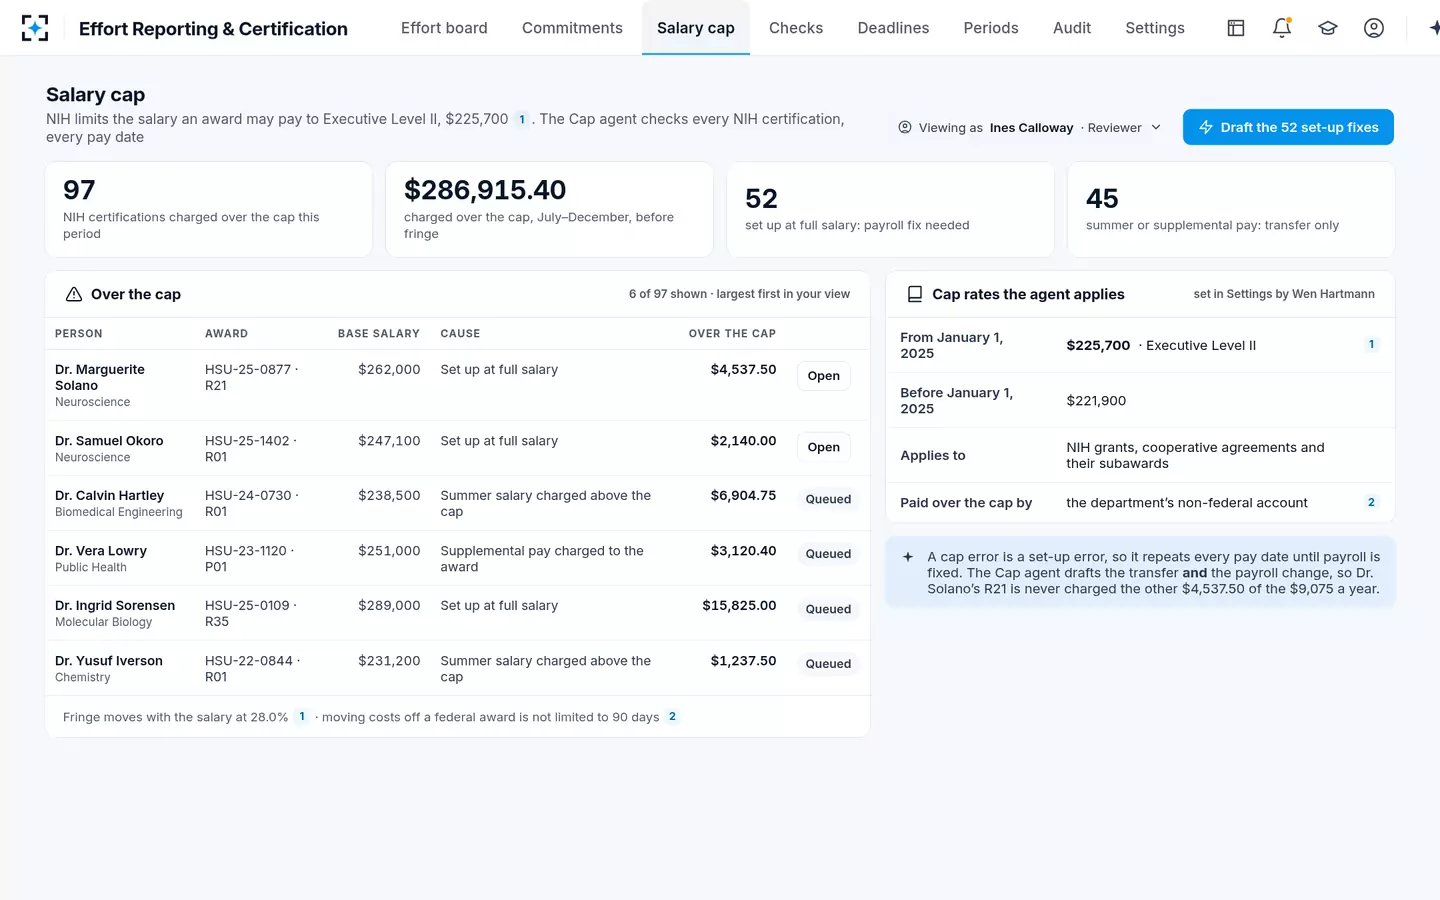This screenshot has width=1440, height=900.
Task: Click Open for Dr. Samuel Okoro
Action: pyautogui.click(x=824, y=447)
